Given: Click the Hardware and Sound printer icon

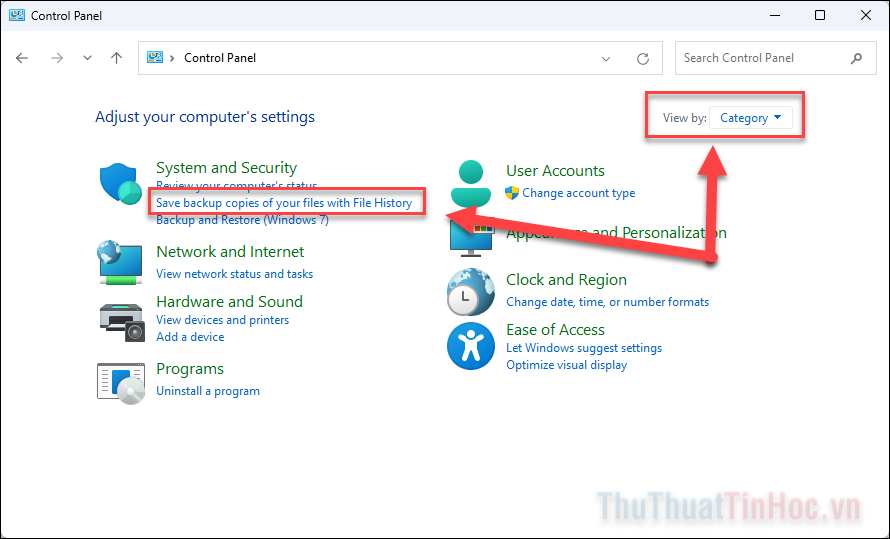Looking at the screenshot, I should click(121, 318).
